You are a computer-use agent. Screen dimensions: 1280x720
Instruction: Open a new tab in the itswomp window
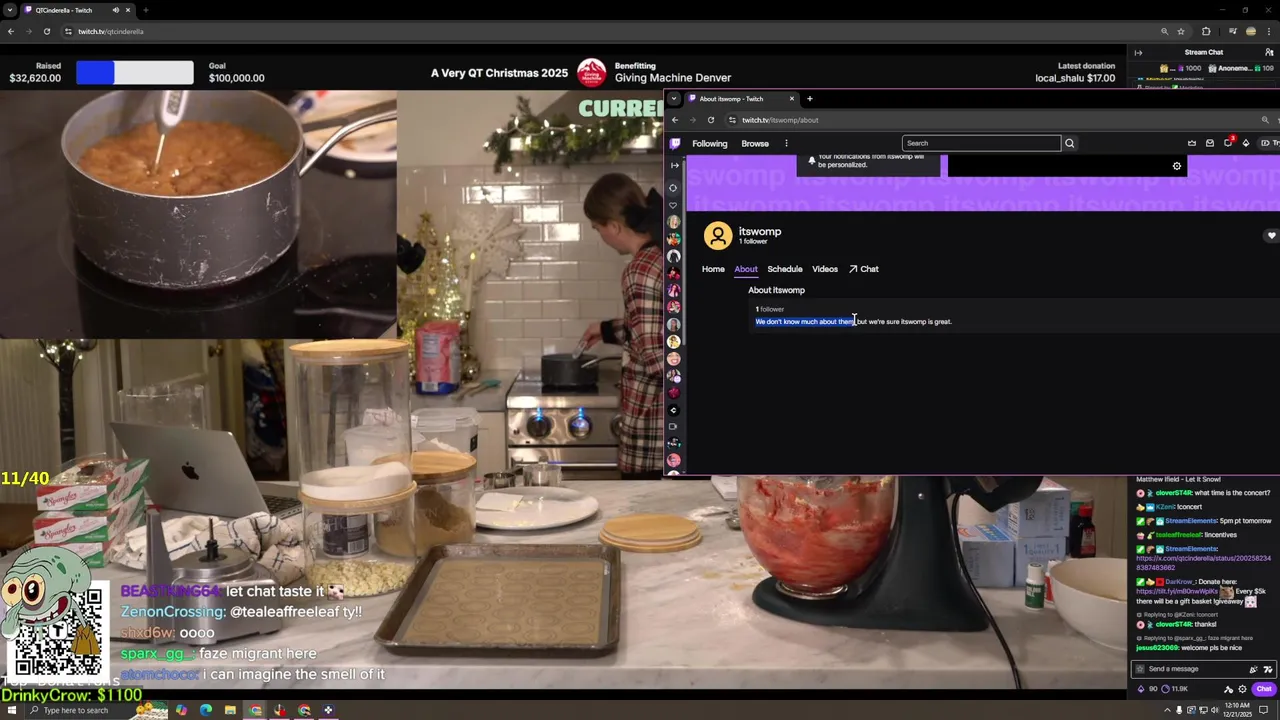point(810,99)
